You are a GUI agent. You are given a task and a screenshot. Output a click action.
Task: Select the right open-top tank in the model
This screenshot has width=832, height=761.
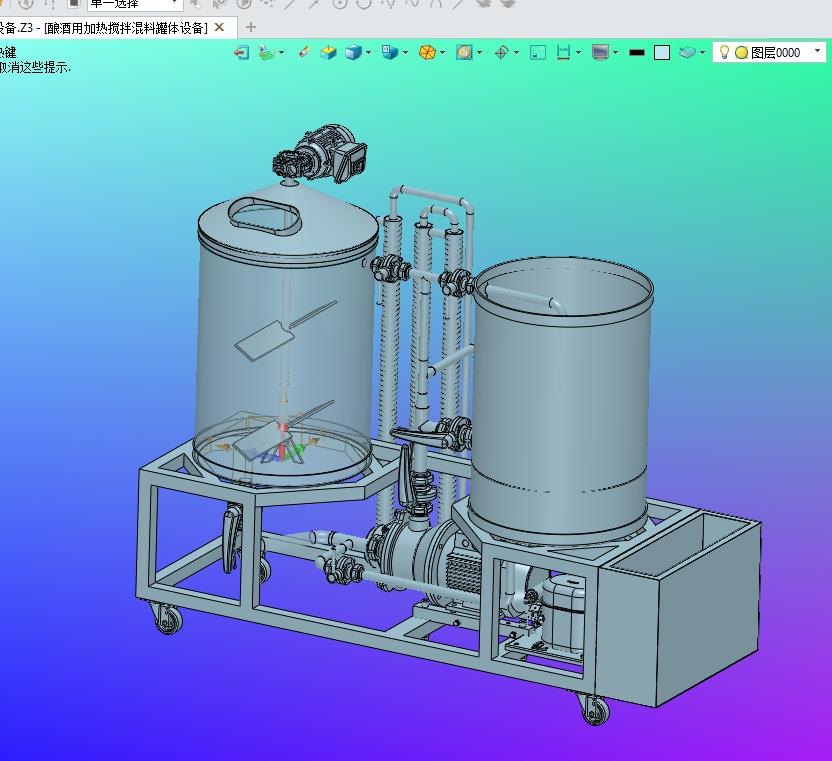click(560, 400)
